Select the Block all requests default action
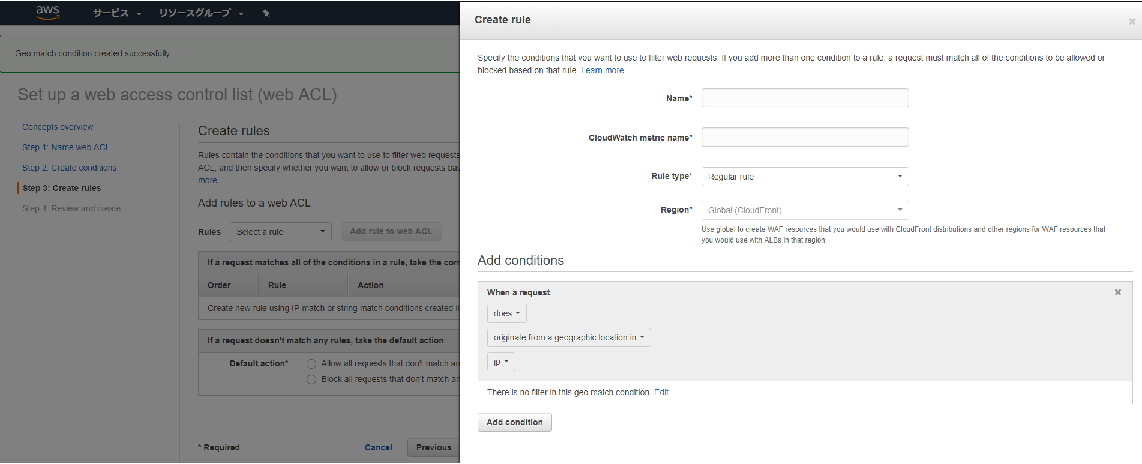The height and width of the screenshot is (464, 1142). click(x=312, y=379)
